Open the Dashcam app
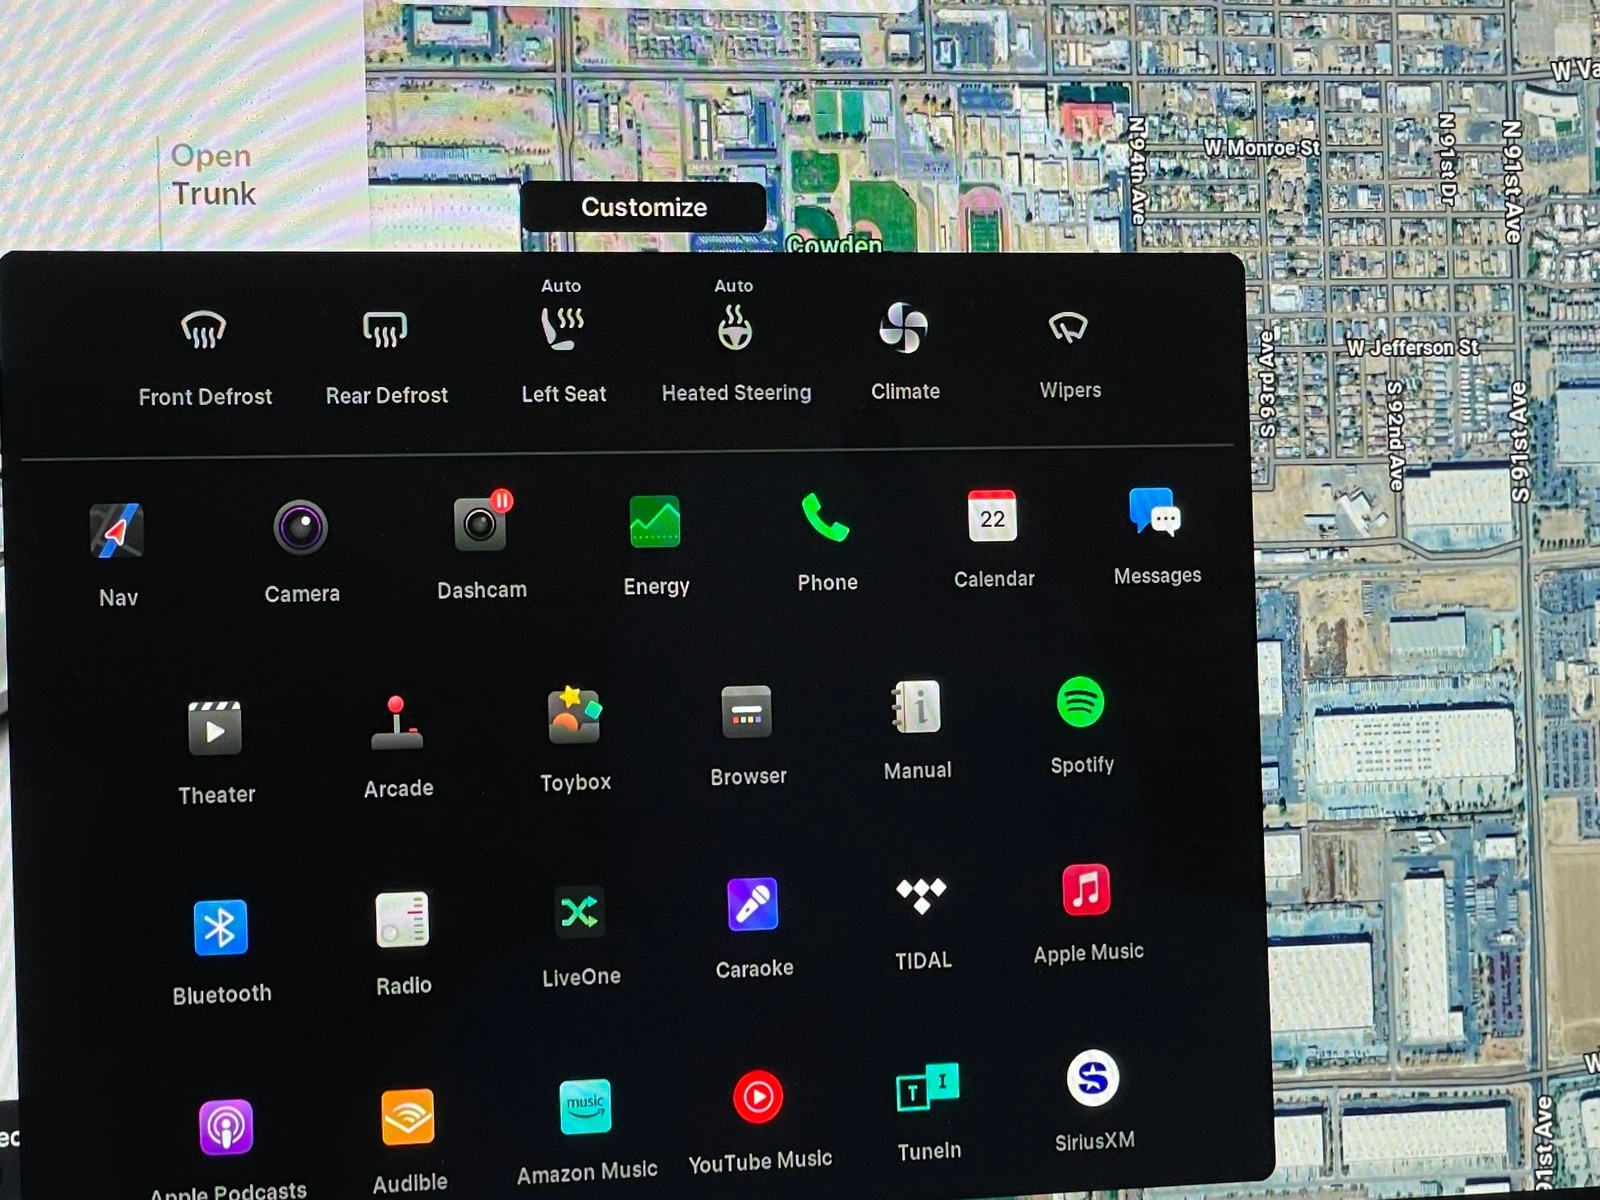Image resolution: width=1600 pixels, height=1200 pixels. coord(482,522)
